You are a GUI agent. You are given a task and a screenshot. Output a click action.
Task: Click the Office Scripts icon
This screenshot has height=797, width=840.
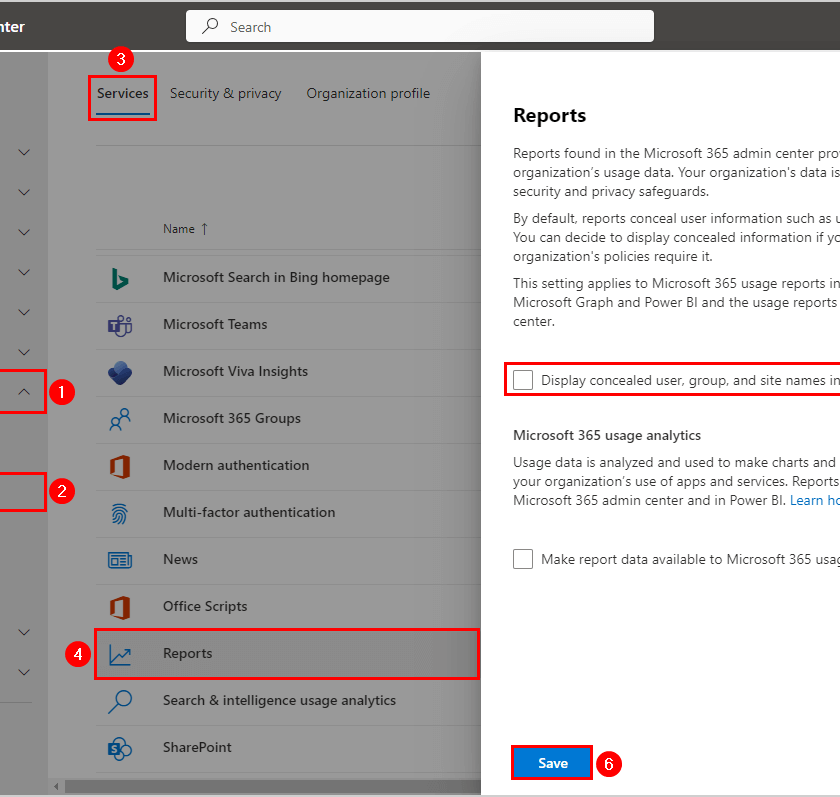tap(120, 607)
